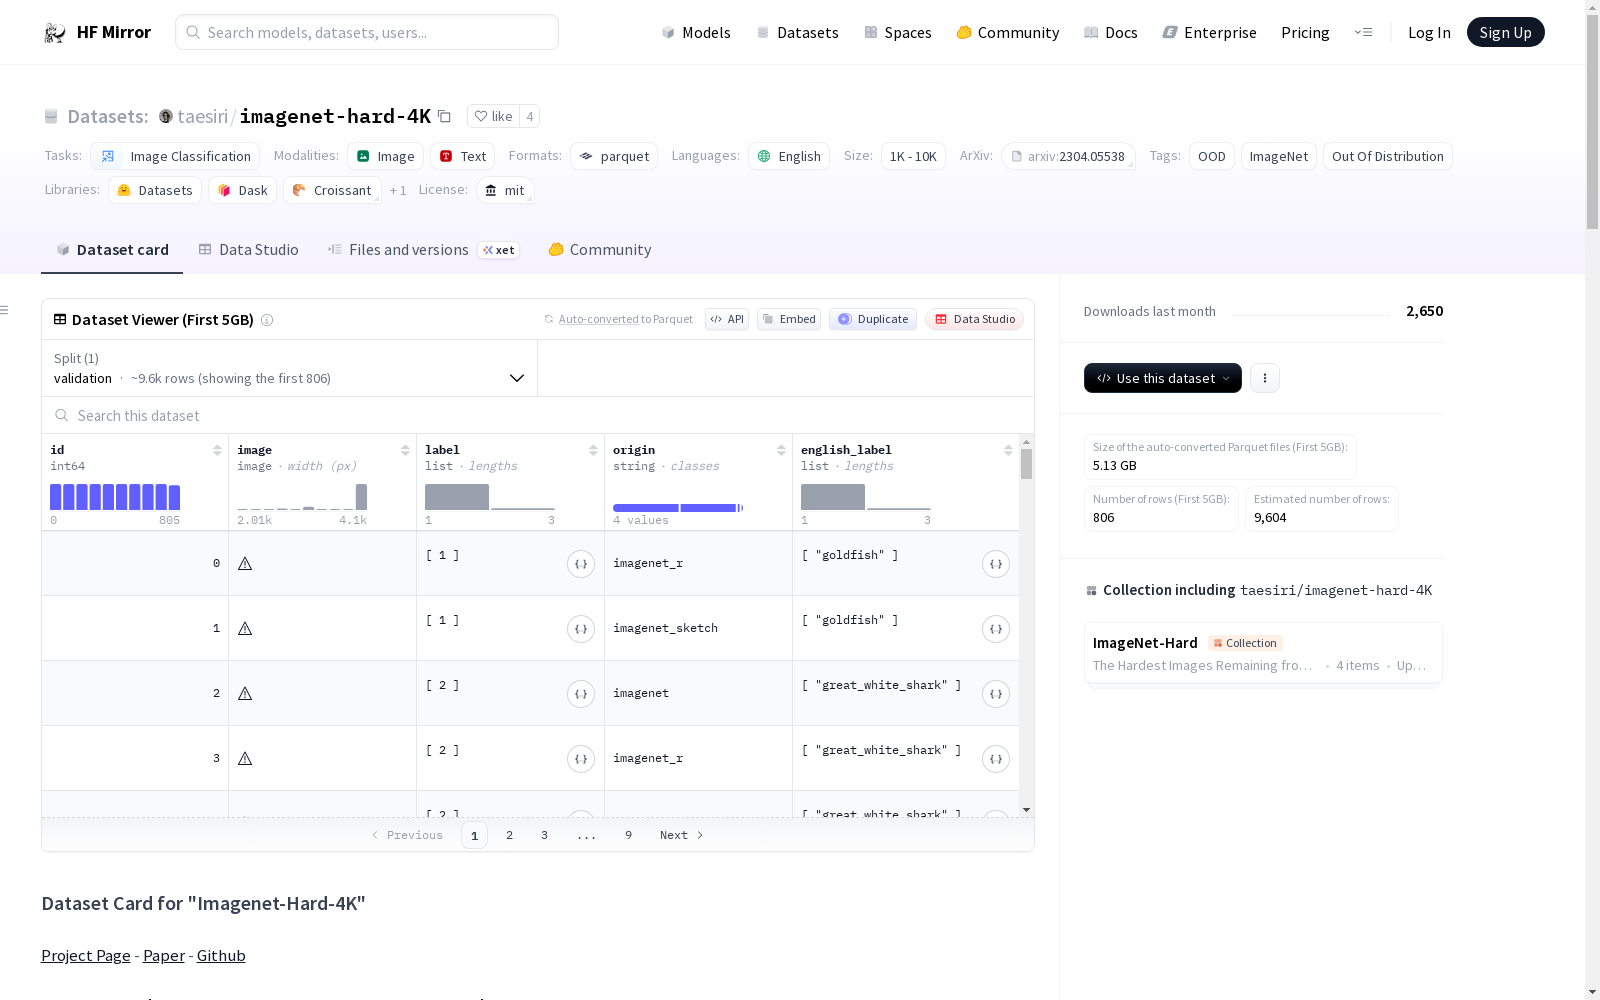
Task: Sort the label column using its sort icon
Action: tap(593, 450)
